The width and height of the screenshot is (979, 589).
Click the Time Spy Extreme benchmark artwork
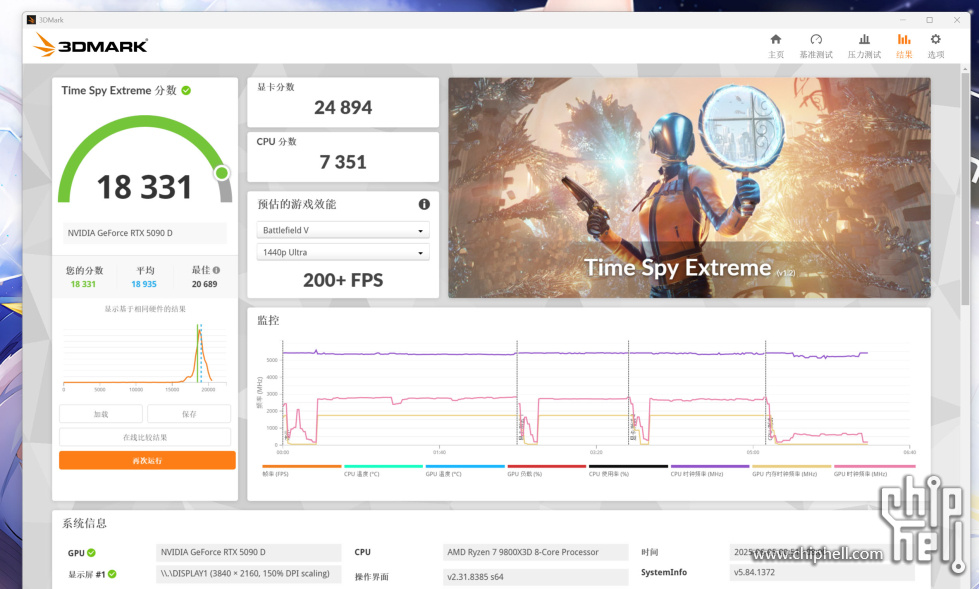[x=689, y=187]
